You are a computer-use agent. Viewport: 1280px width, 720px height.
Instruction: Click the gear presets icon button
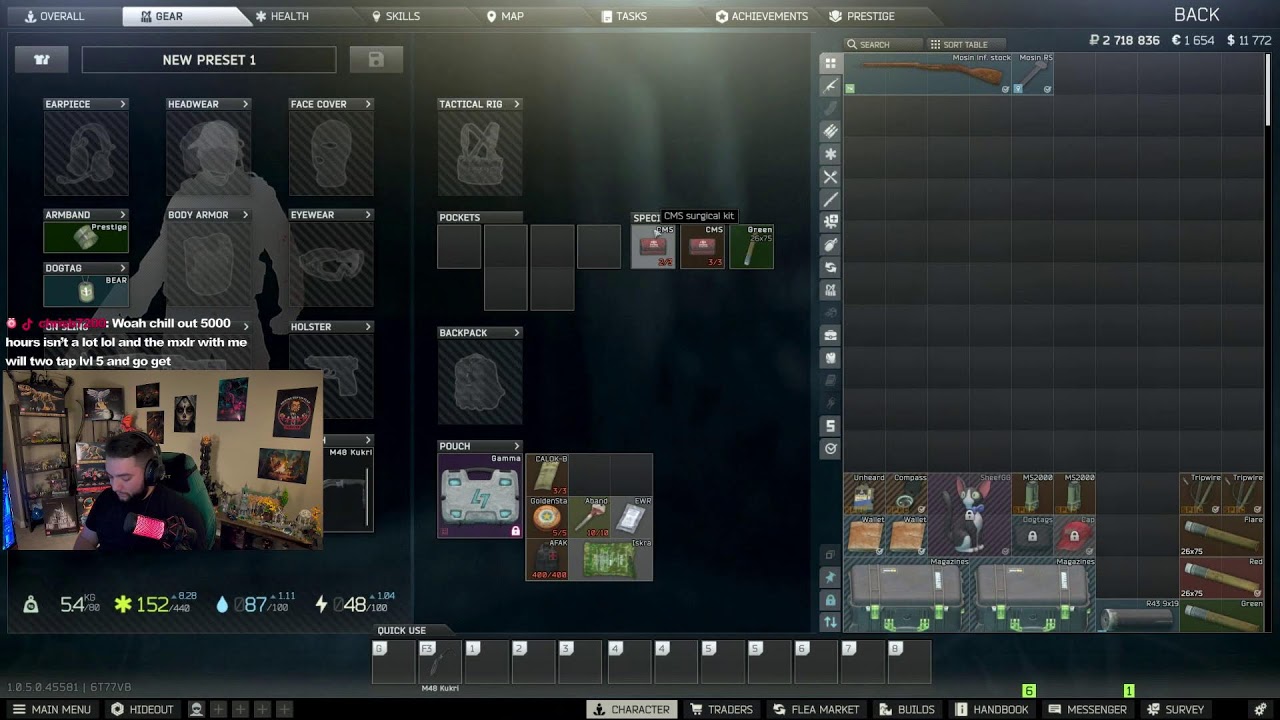42,60
